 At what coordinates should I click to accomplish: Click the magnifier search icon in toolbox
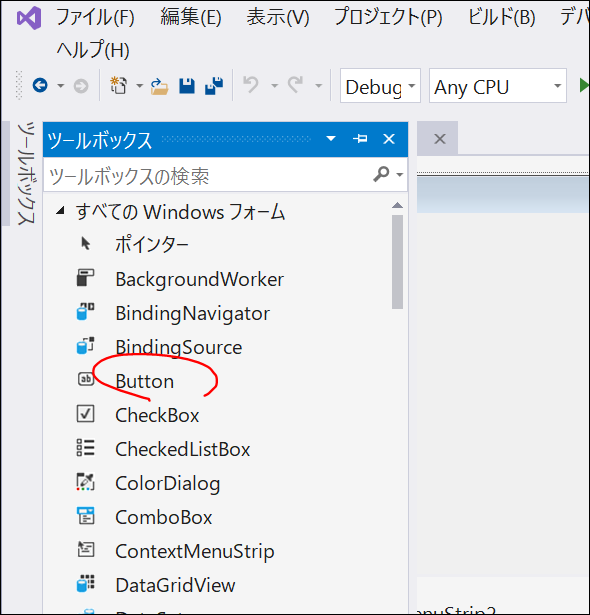coord(381,174)
